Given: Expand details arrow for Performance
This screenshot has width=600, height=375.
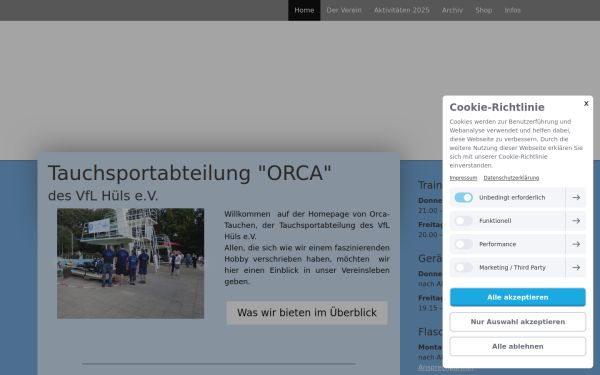Looking at the screenshot, I should 576,244.
